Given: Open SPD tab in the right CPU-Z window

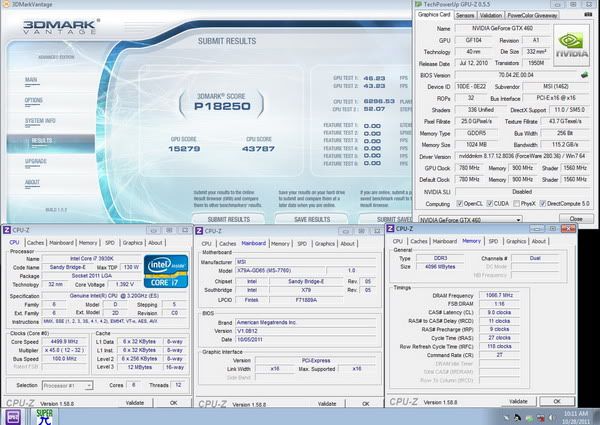Looking at the screenshot, I should point(493,241).
